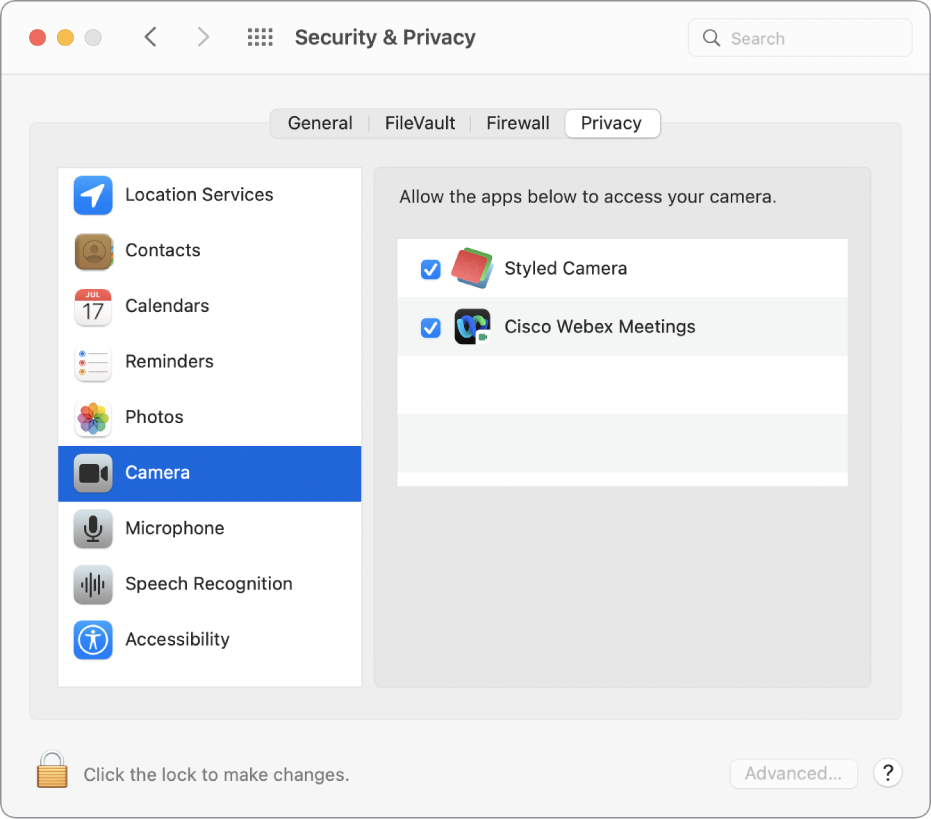Screen dimensions: 931x819
Task: Switch to the Firewall tab
Action: (x=518, y=124)
